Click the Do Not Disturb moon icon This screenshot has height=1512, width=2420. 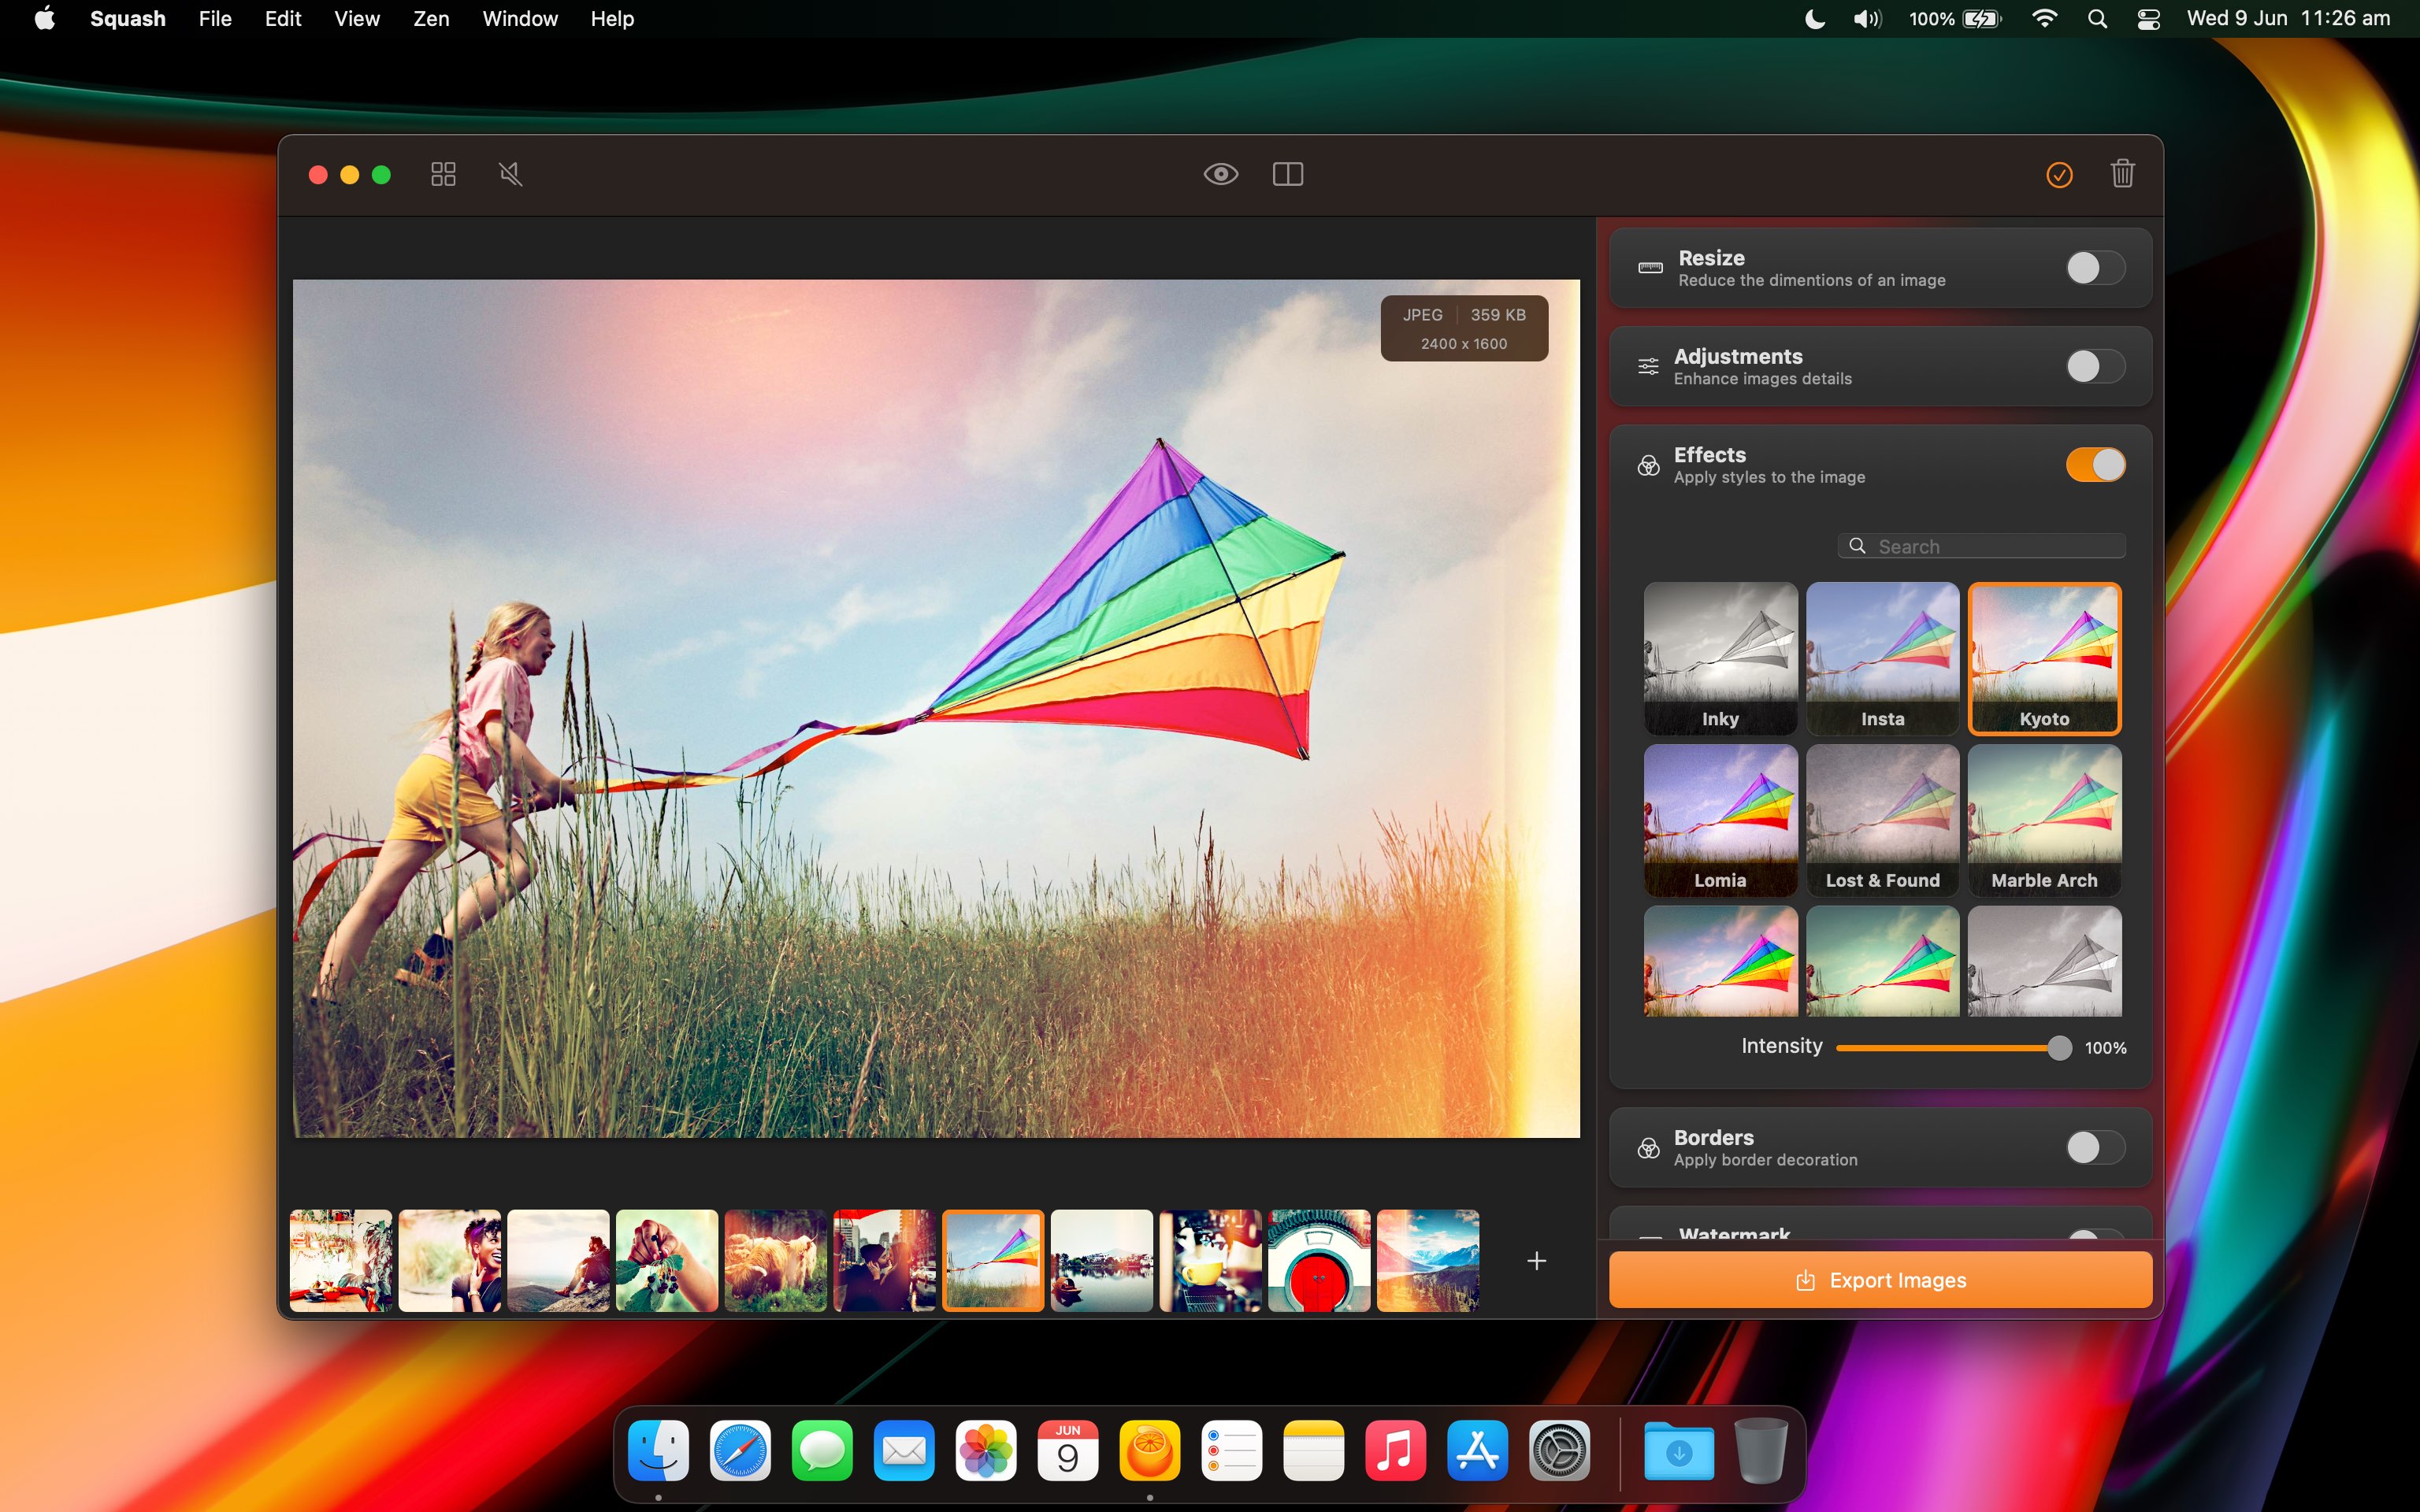tap(1815, 19)
